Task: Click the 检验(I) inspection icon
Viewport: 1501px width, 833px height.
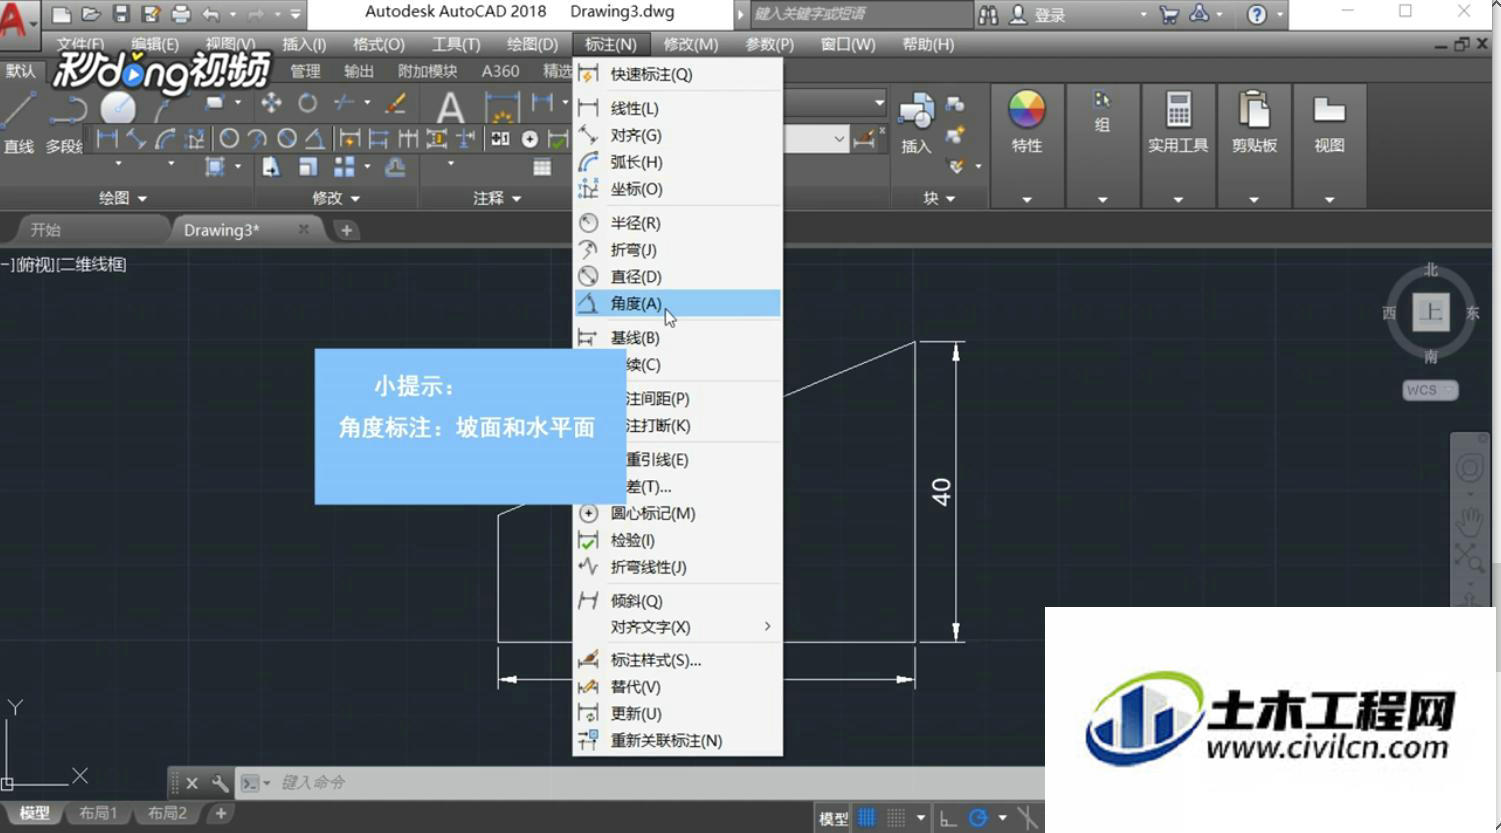Action: point(589,540)
